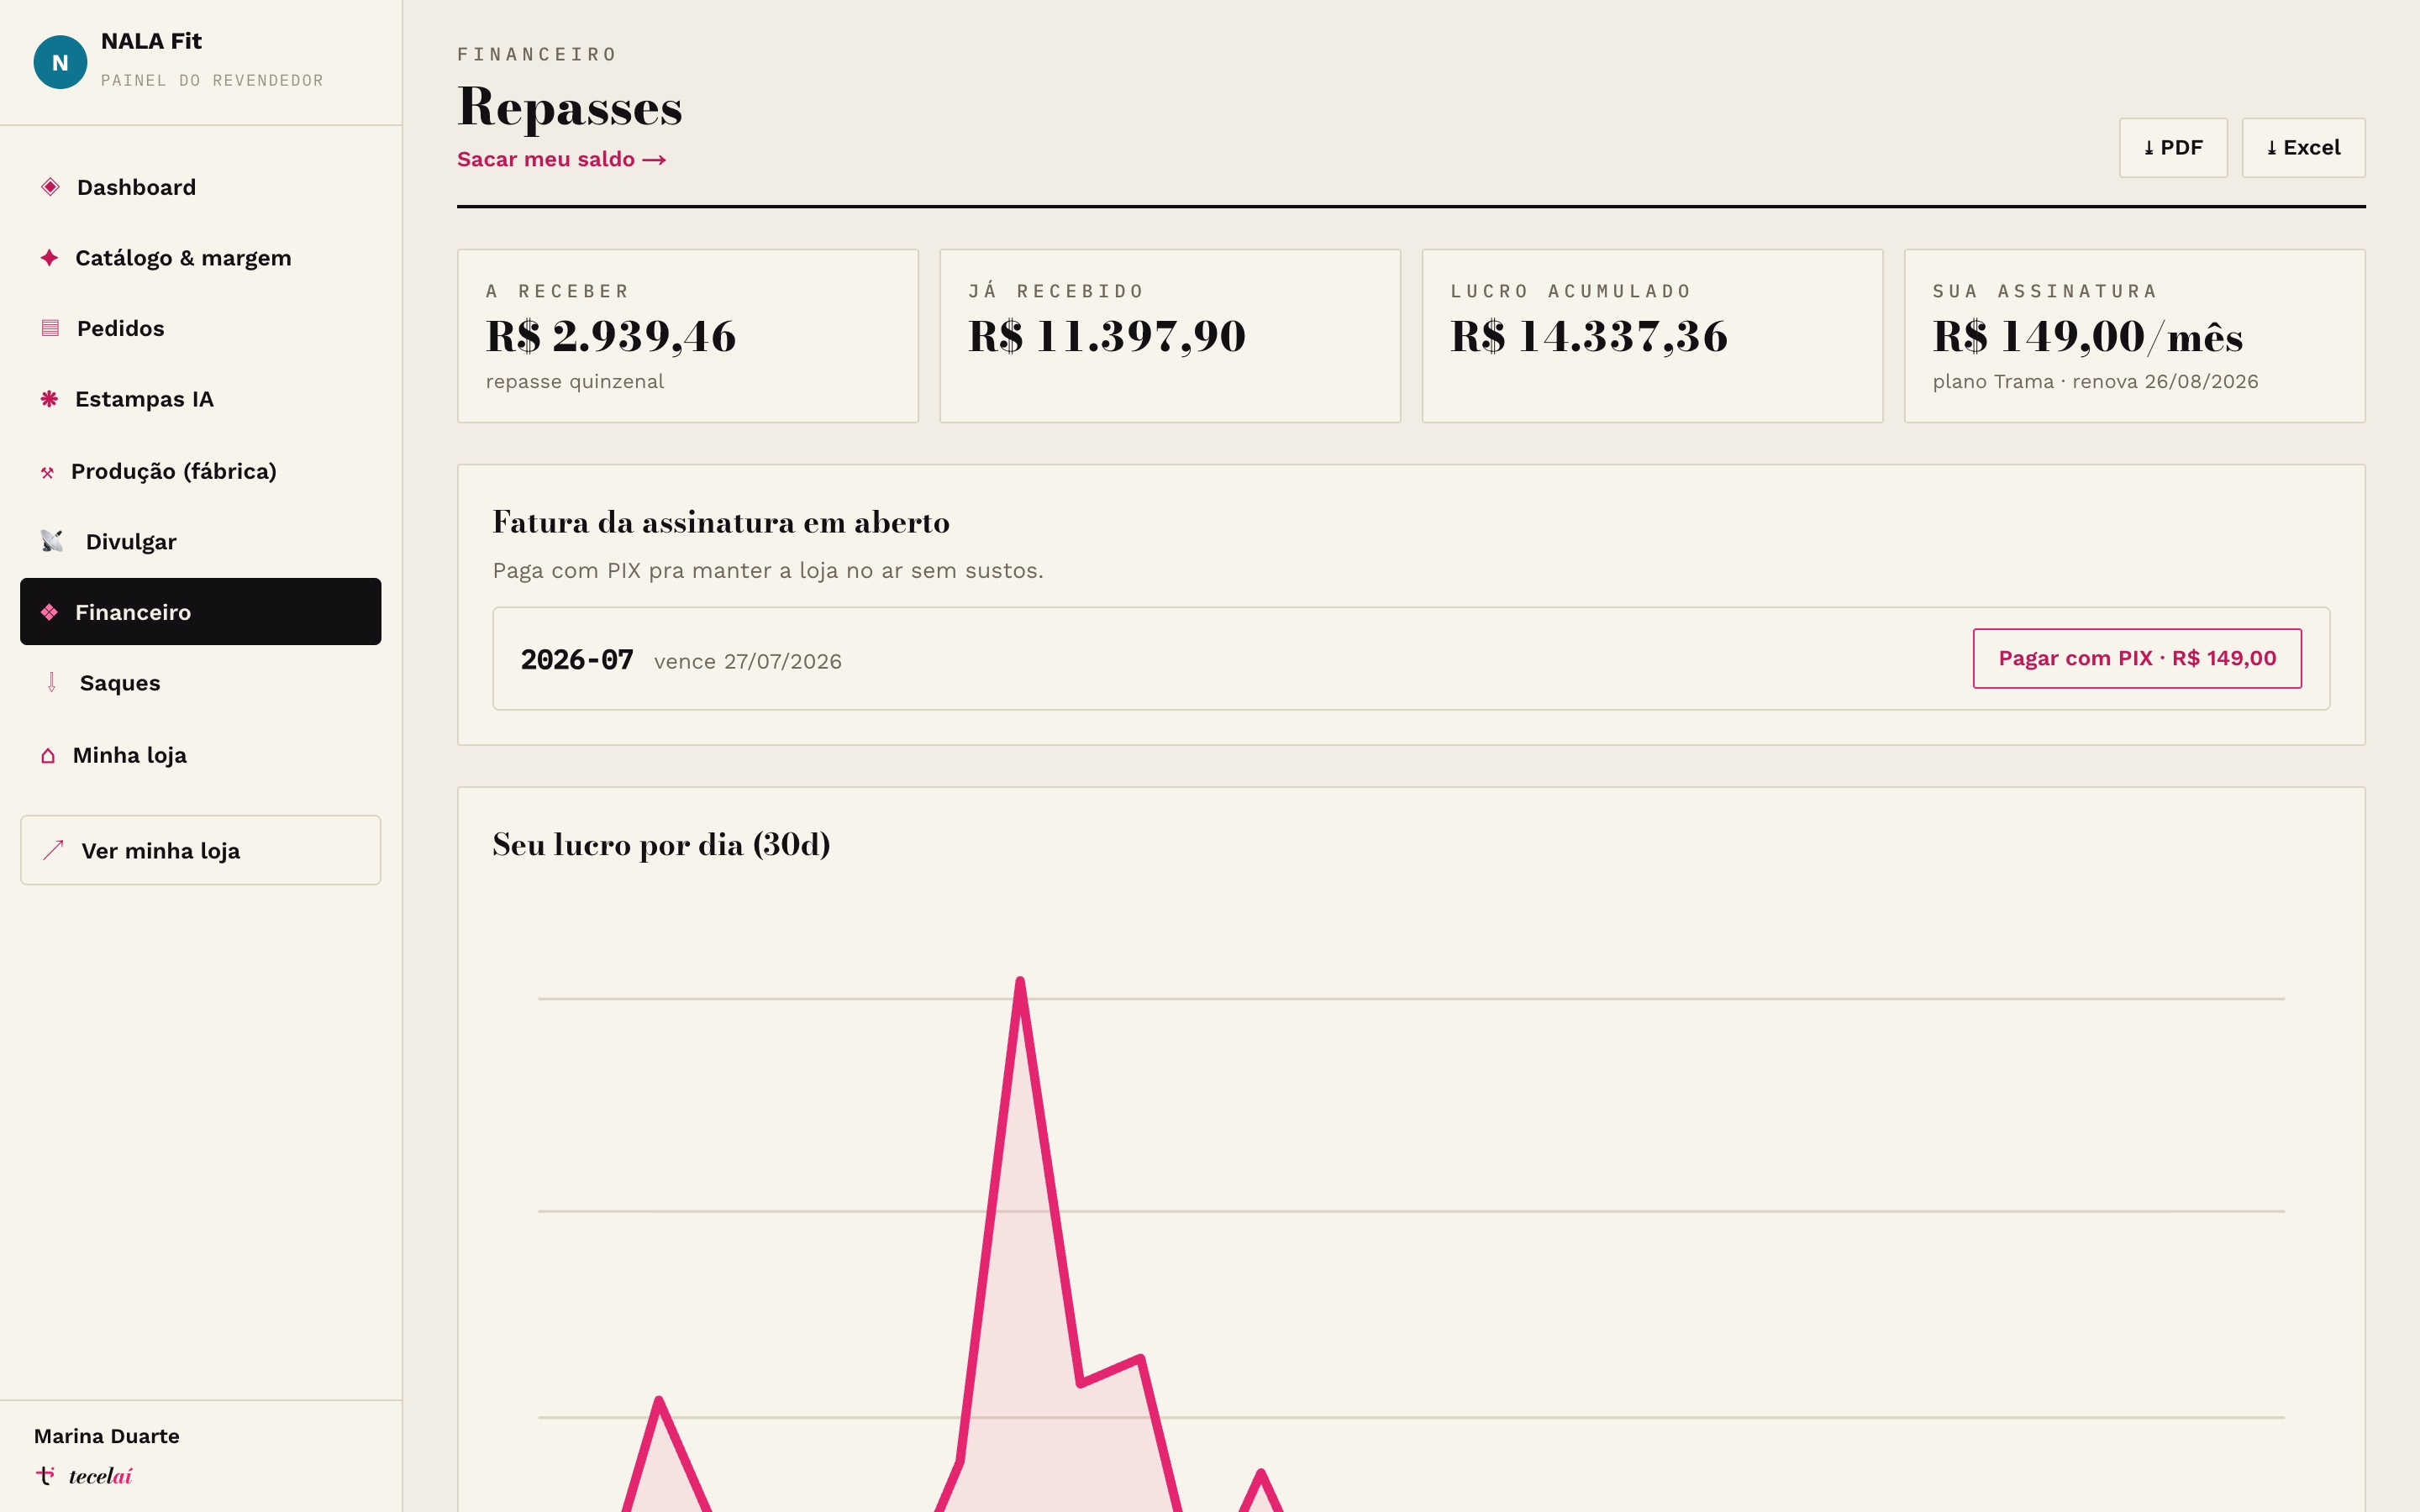Click the Produção (fábrica) hammer icon

[47, 472]
